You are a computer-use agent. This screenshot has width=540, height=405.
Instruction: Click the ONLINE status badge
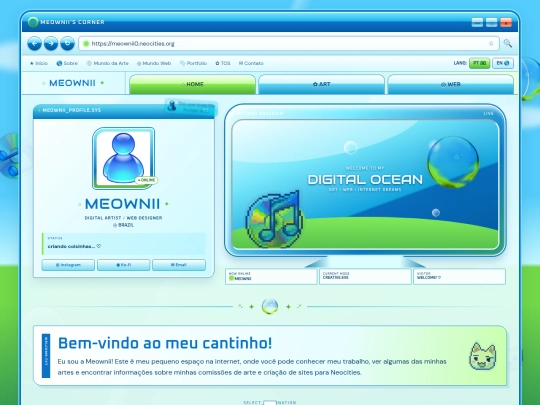point(146,180)
